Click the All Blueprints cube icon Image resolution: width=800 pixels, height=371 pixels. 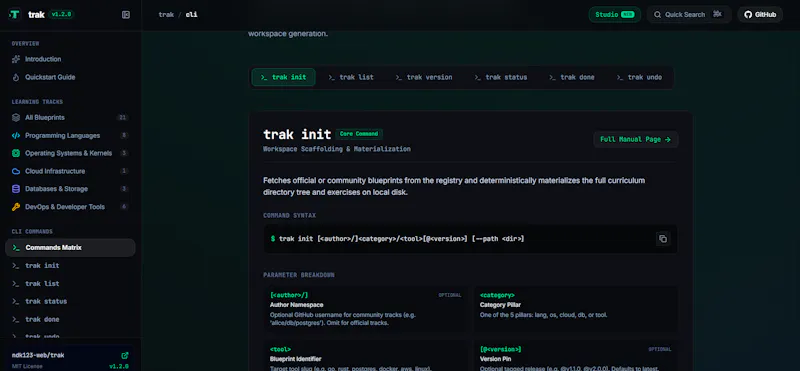point(16,117)
